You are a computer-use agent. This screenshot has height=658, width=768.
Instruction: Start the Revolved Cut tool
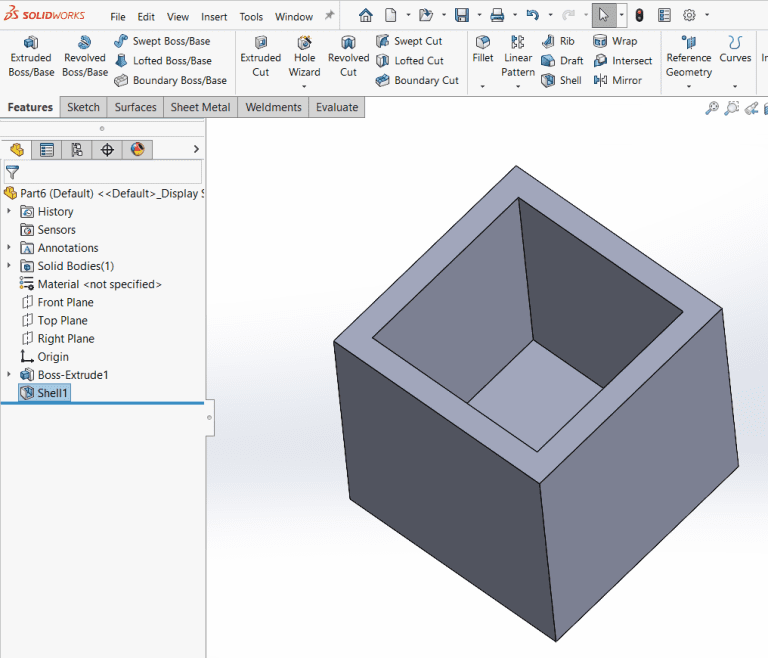click(x=348, y=57)
